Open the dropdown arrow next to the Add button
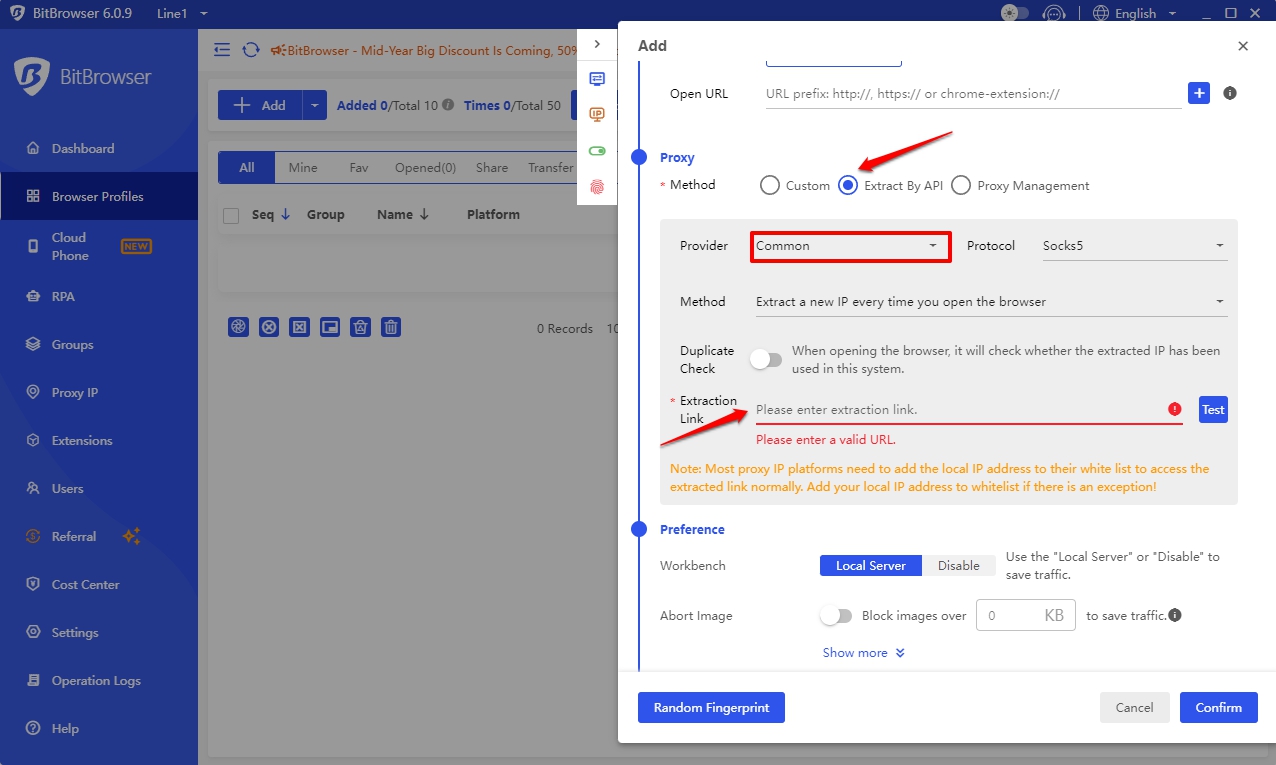This screenshot has width=1276, height=765. coord(314,105)
